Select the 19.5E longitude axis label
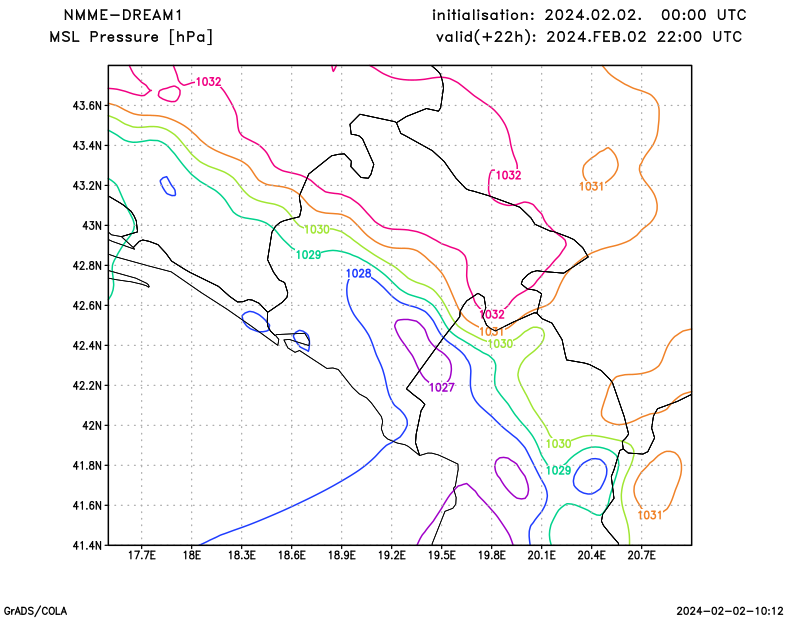Viewport: 800px width, 618px height. [442, 555]
